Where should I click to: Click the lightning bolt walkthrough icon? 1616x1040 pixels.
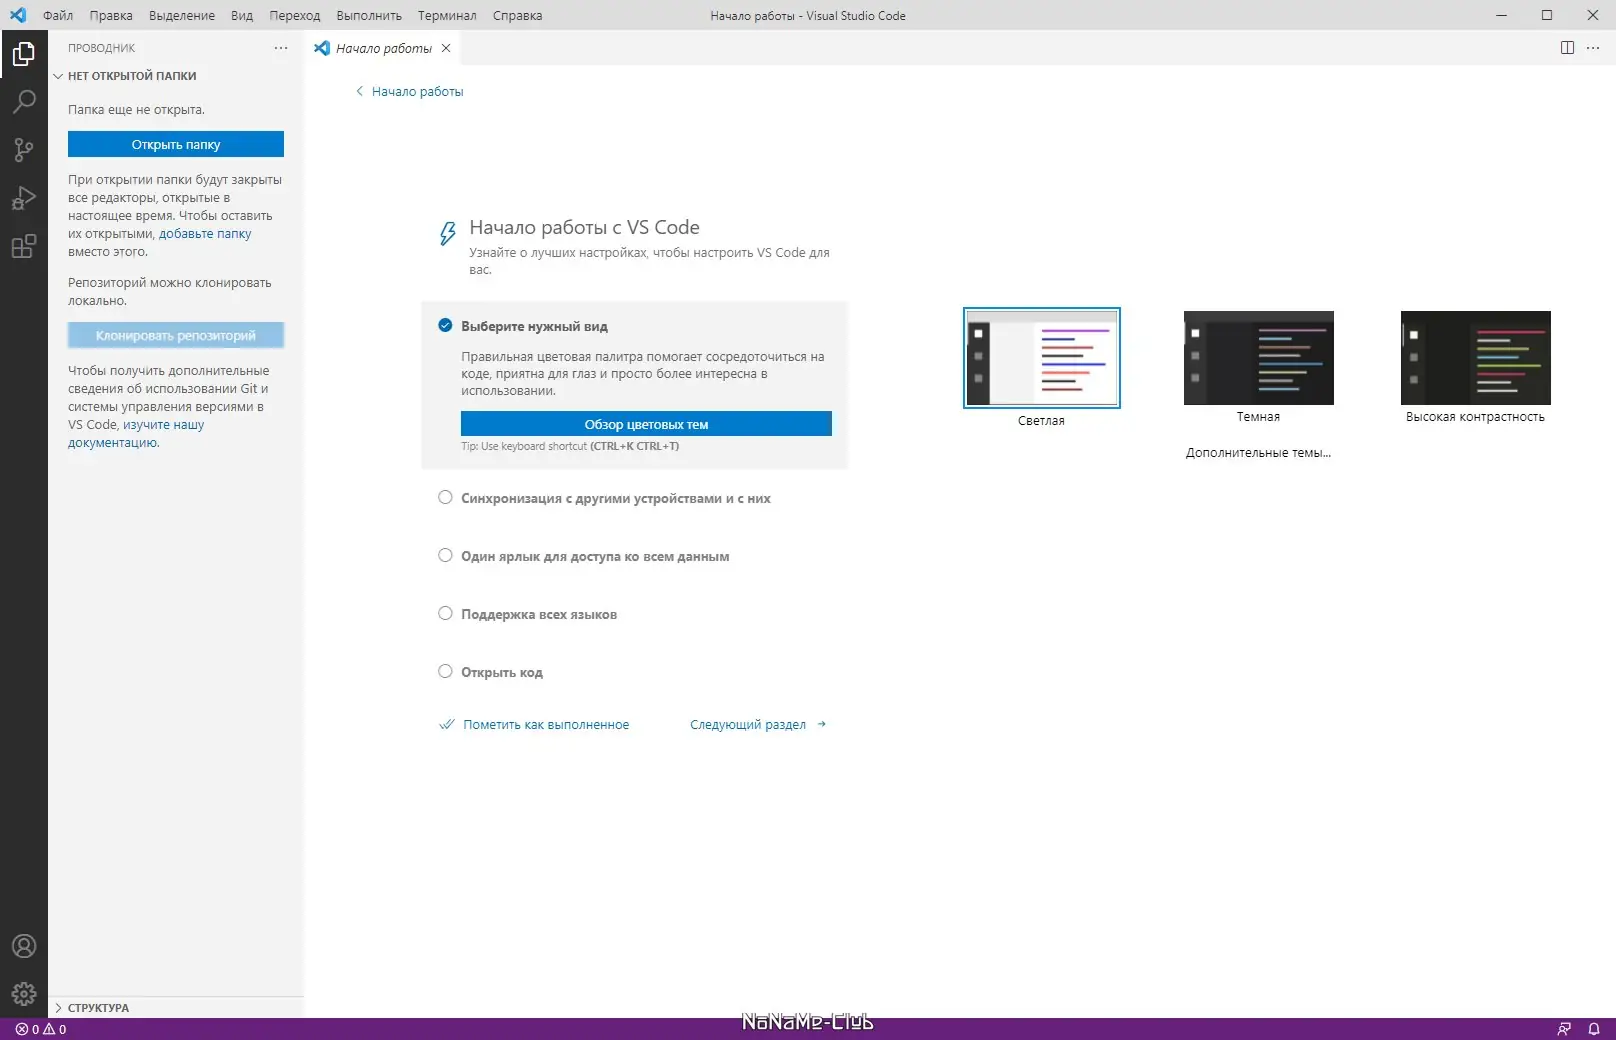pyautogui.click(x=448, y=234)
